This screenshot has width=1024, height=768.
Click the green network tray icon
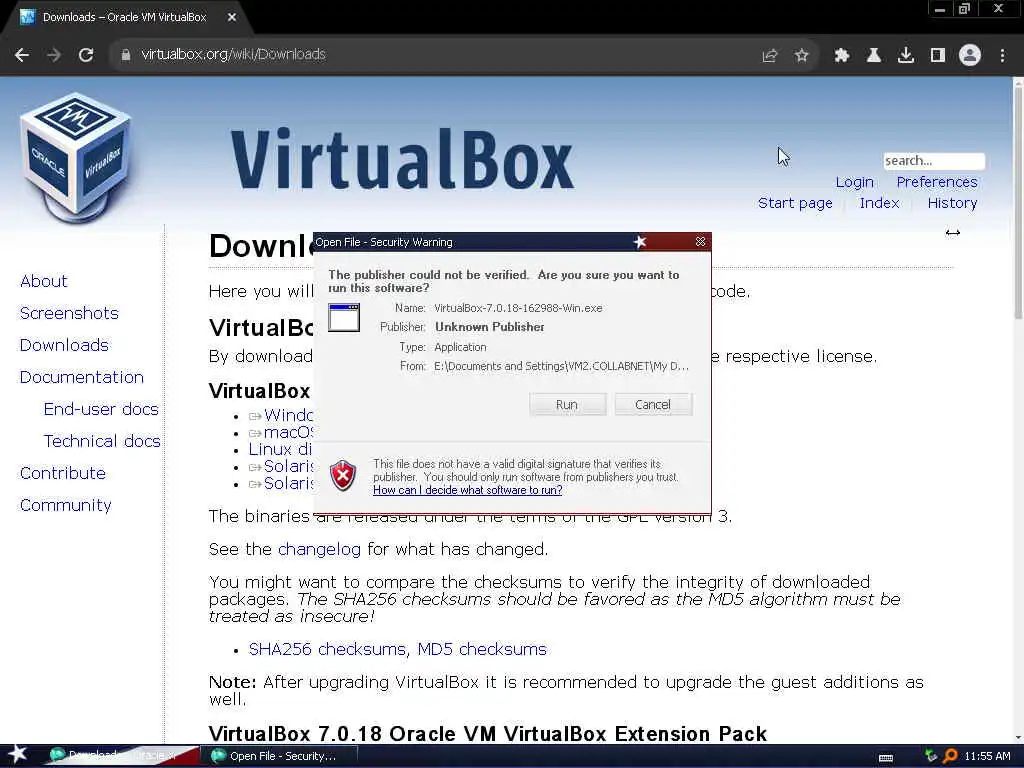coord(931,756)
